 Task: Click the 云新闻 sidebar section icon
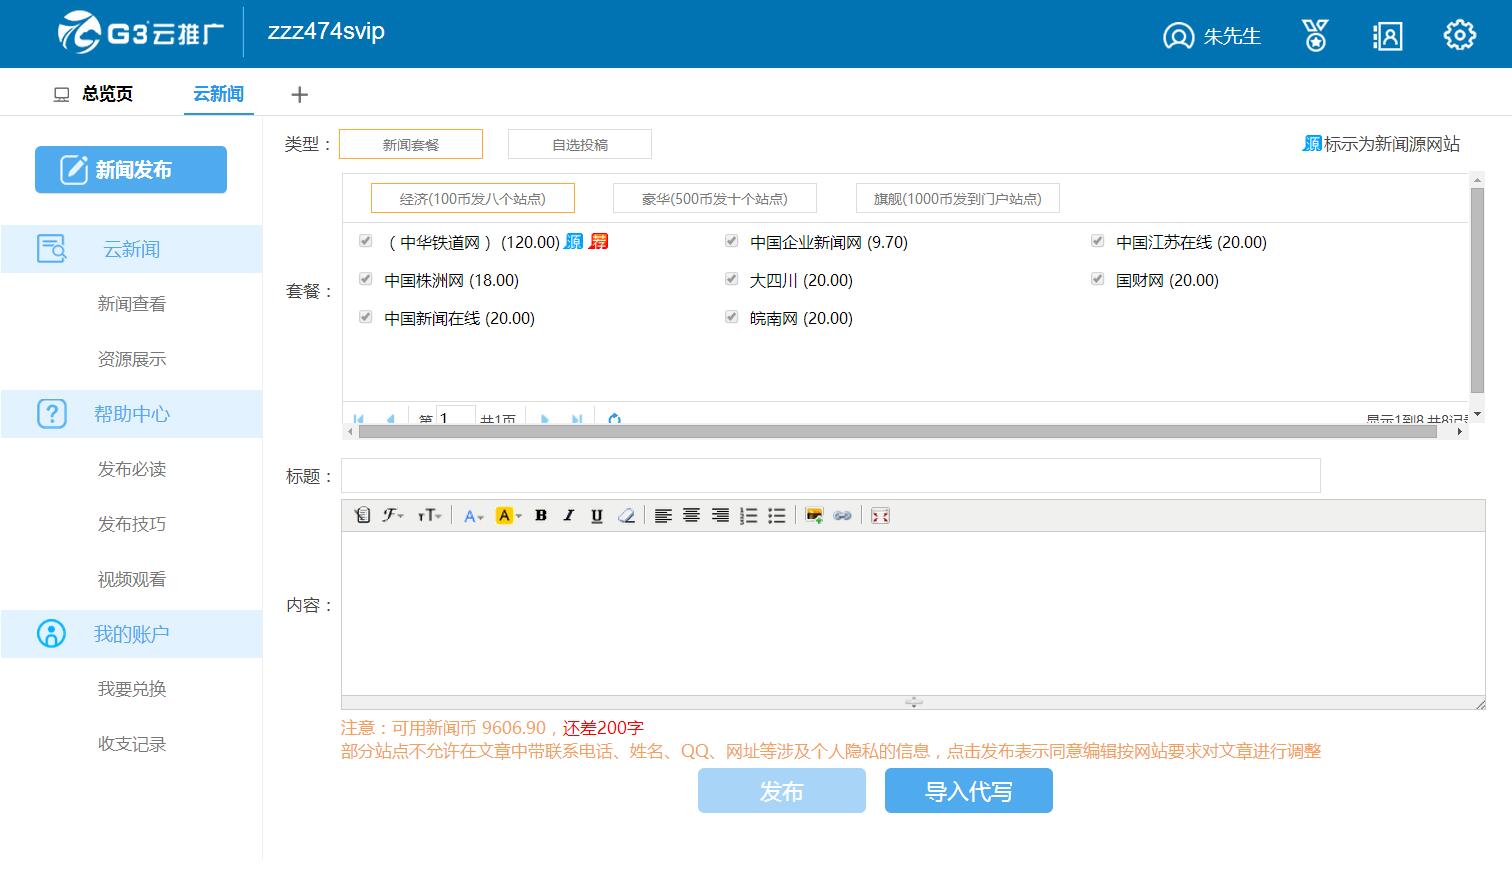51,249
